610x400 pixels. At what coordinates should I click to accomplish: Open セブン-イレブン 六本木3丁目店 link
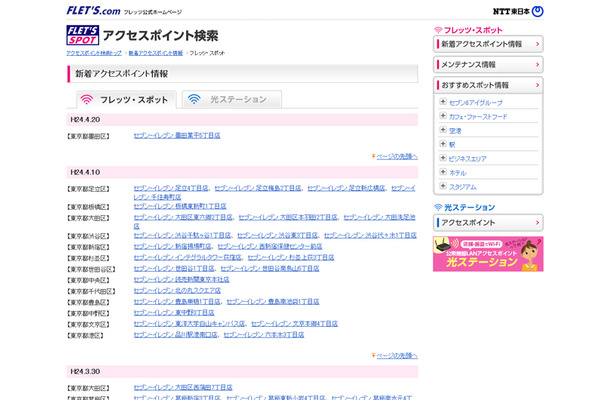pos(264,335)
